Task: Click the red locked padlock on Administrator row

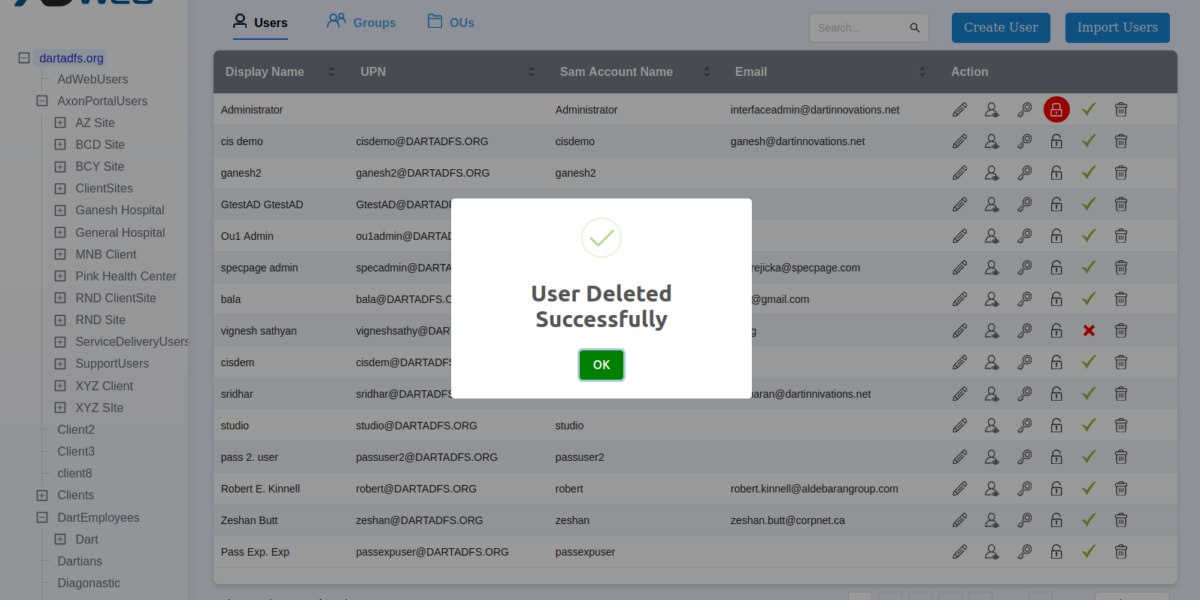Action: pos(1056,109)
